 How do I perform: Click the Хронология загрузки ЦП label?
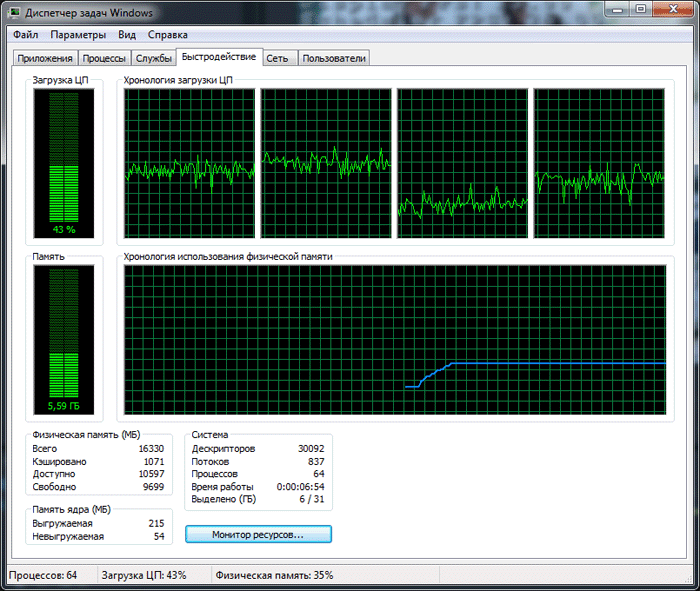coord(178,80)
